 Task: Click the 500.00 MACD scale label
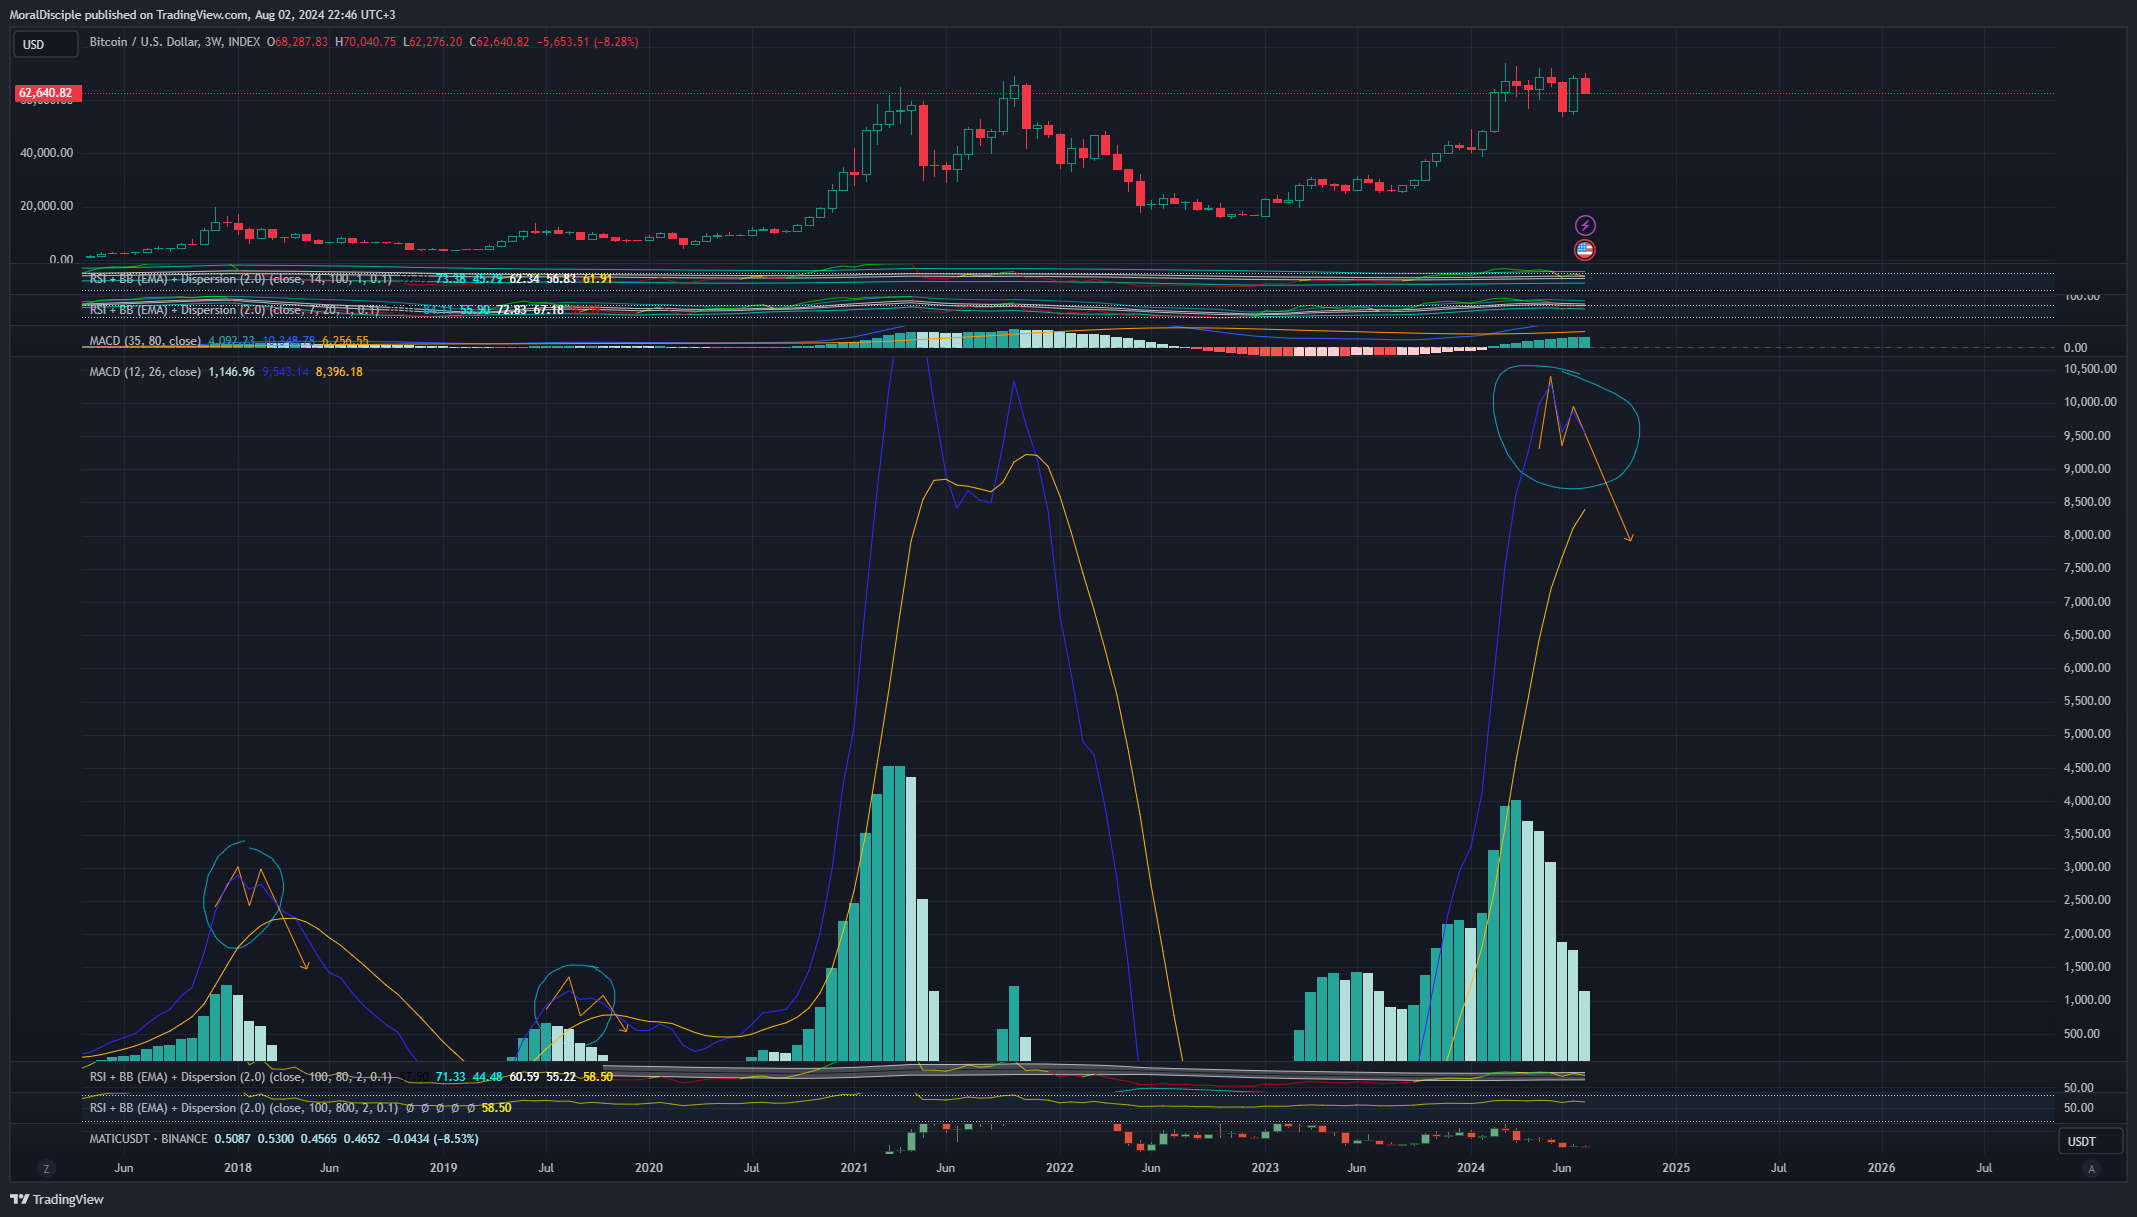2082,1034
